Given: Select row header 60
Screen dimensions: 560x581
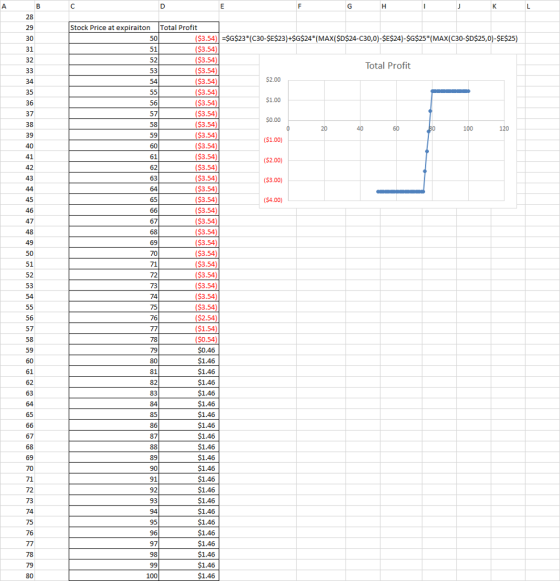Looking at the screenshot, I should click(x=17, y=361).
